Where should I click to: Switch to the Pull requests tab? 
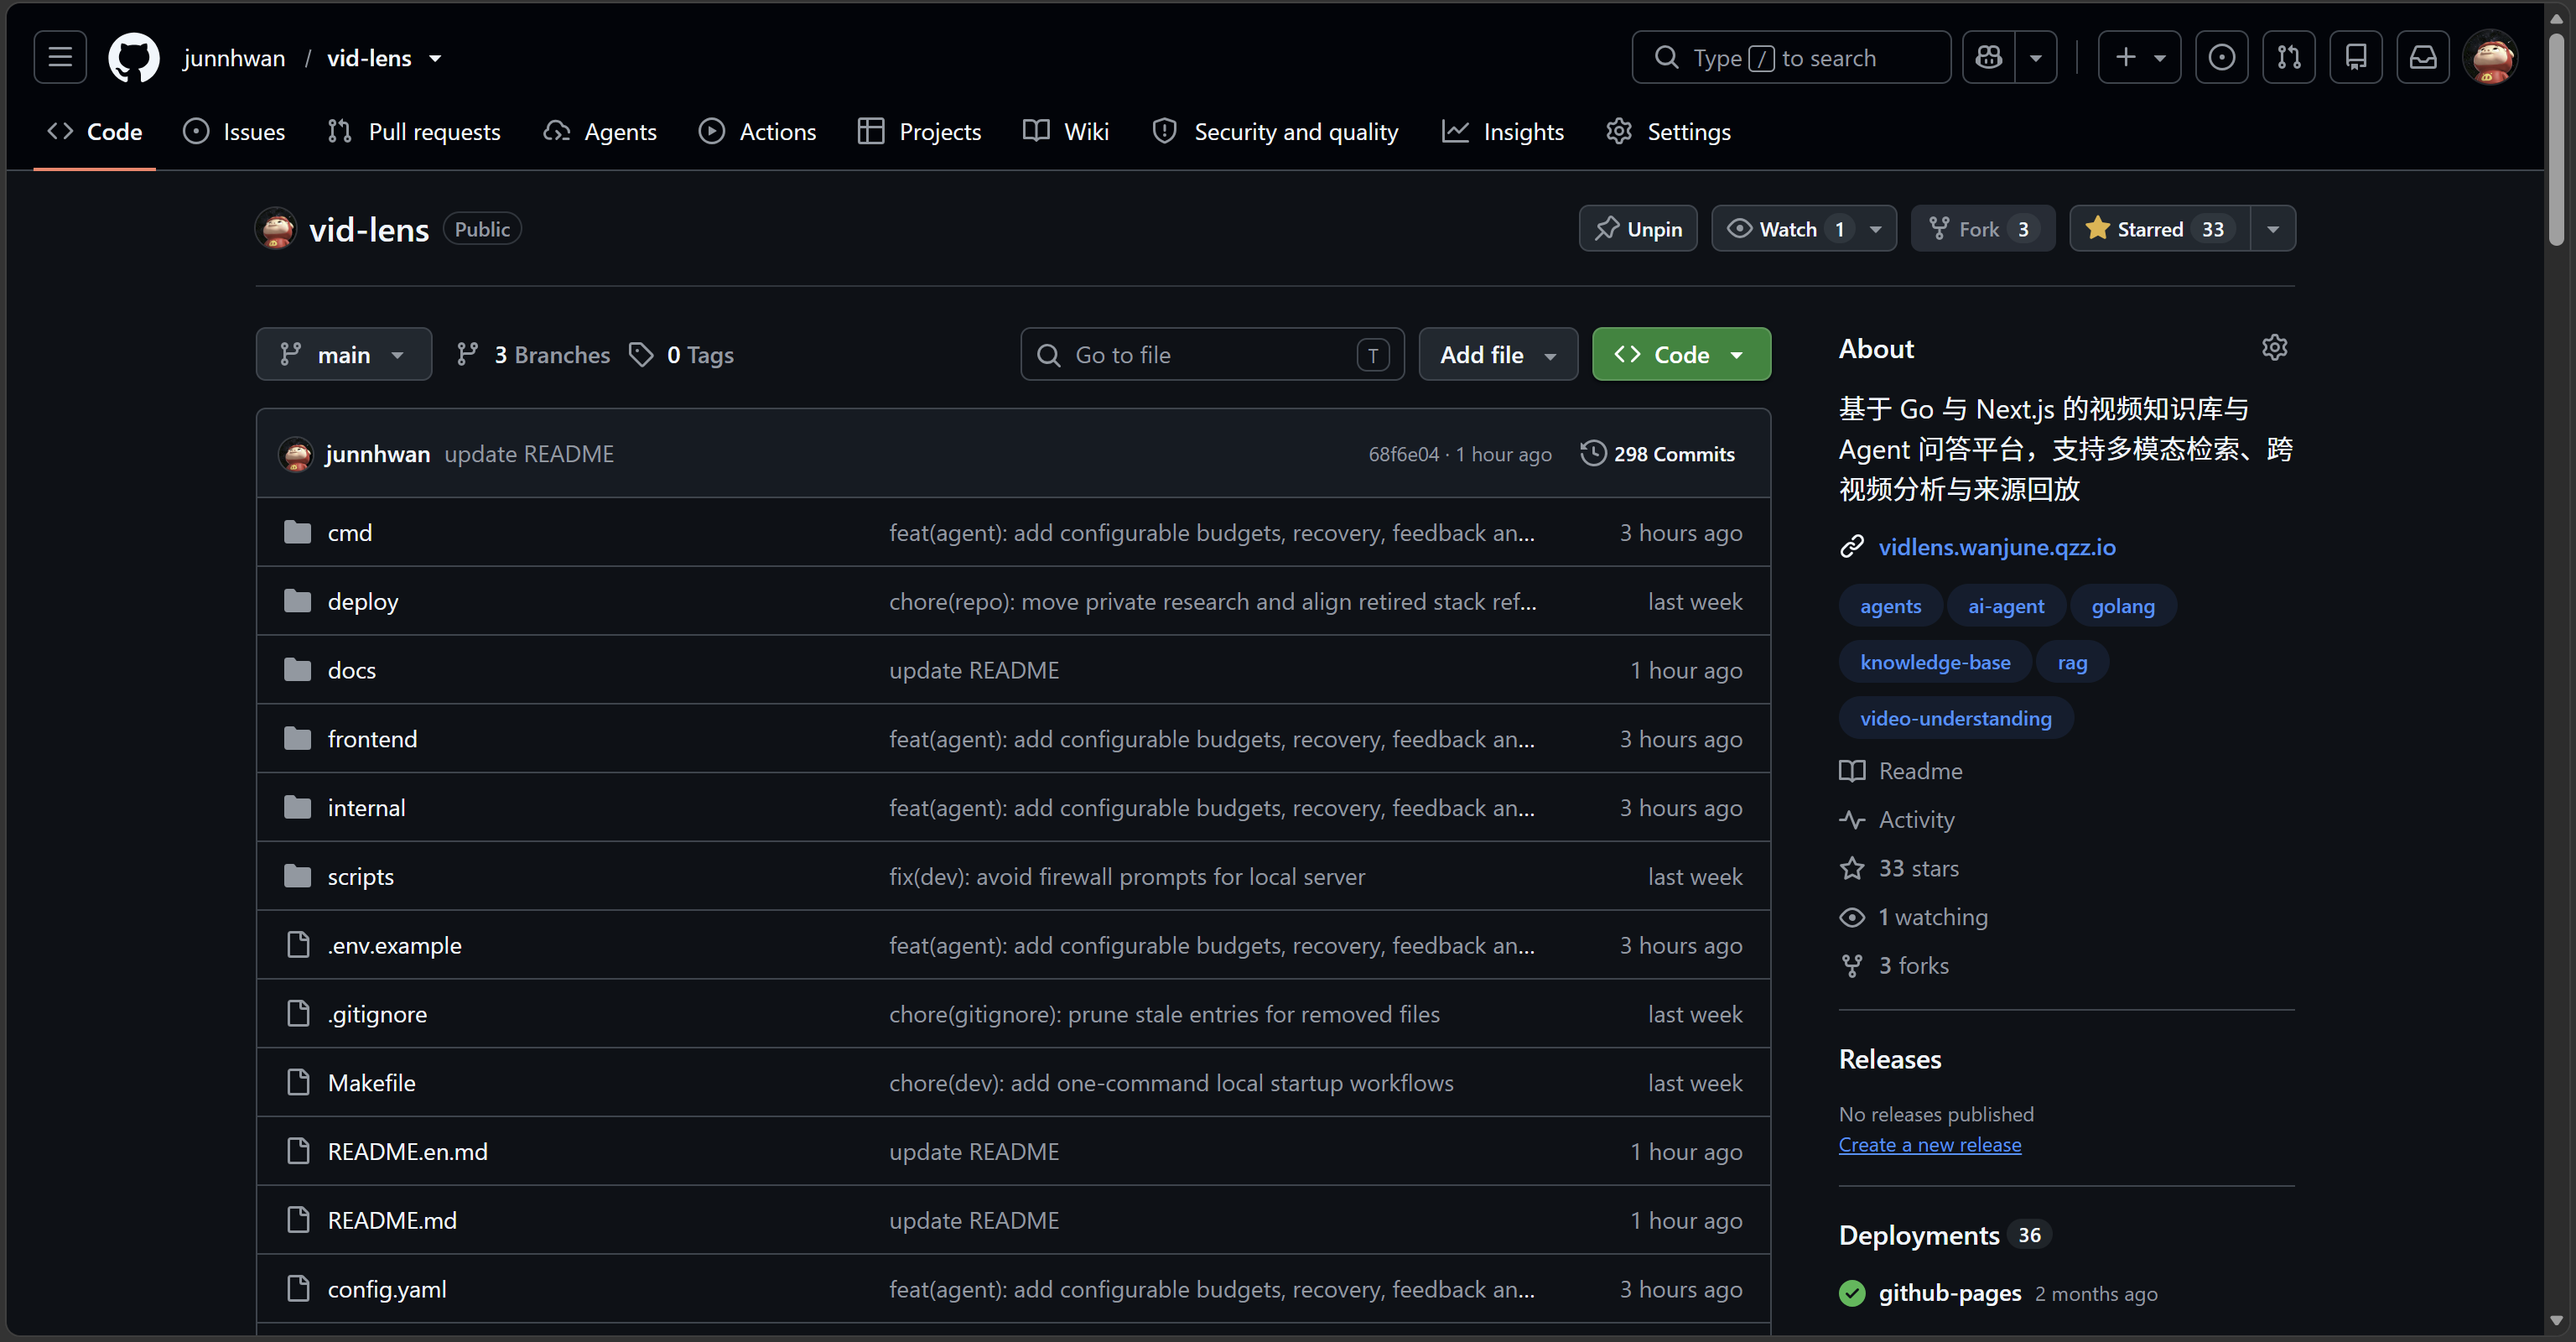click(414, 131)
